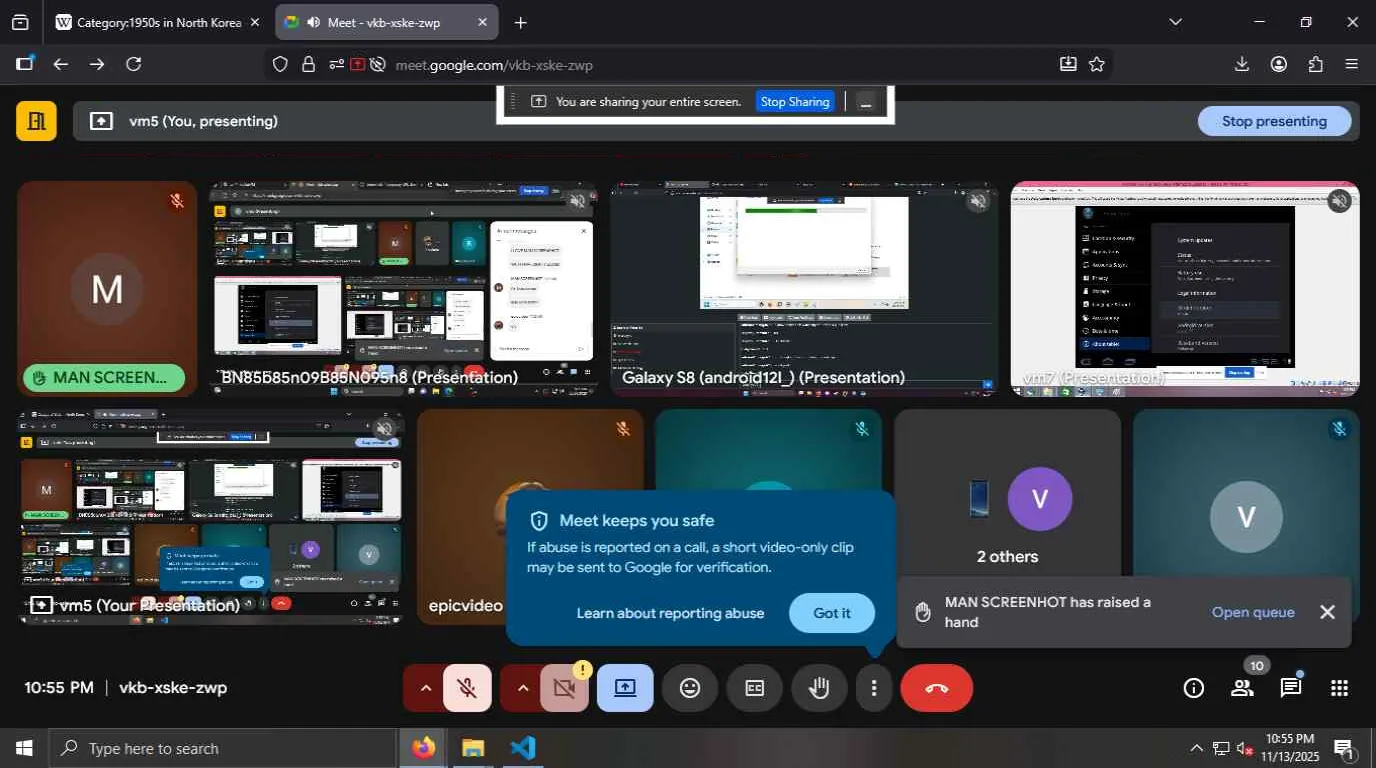
Task: Open Windows Start menu
Action: pyautogui.click(x=24, y=748)
